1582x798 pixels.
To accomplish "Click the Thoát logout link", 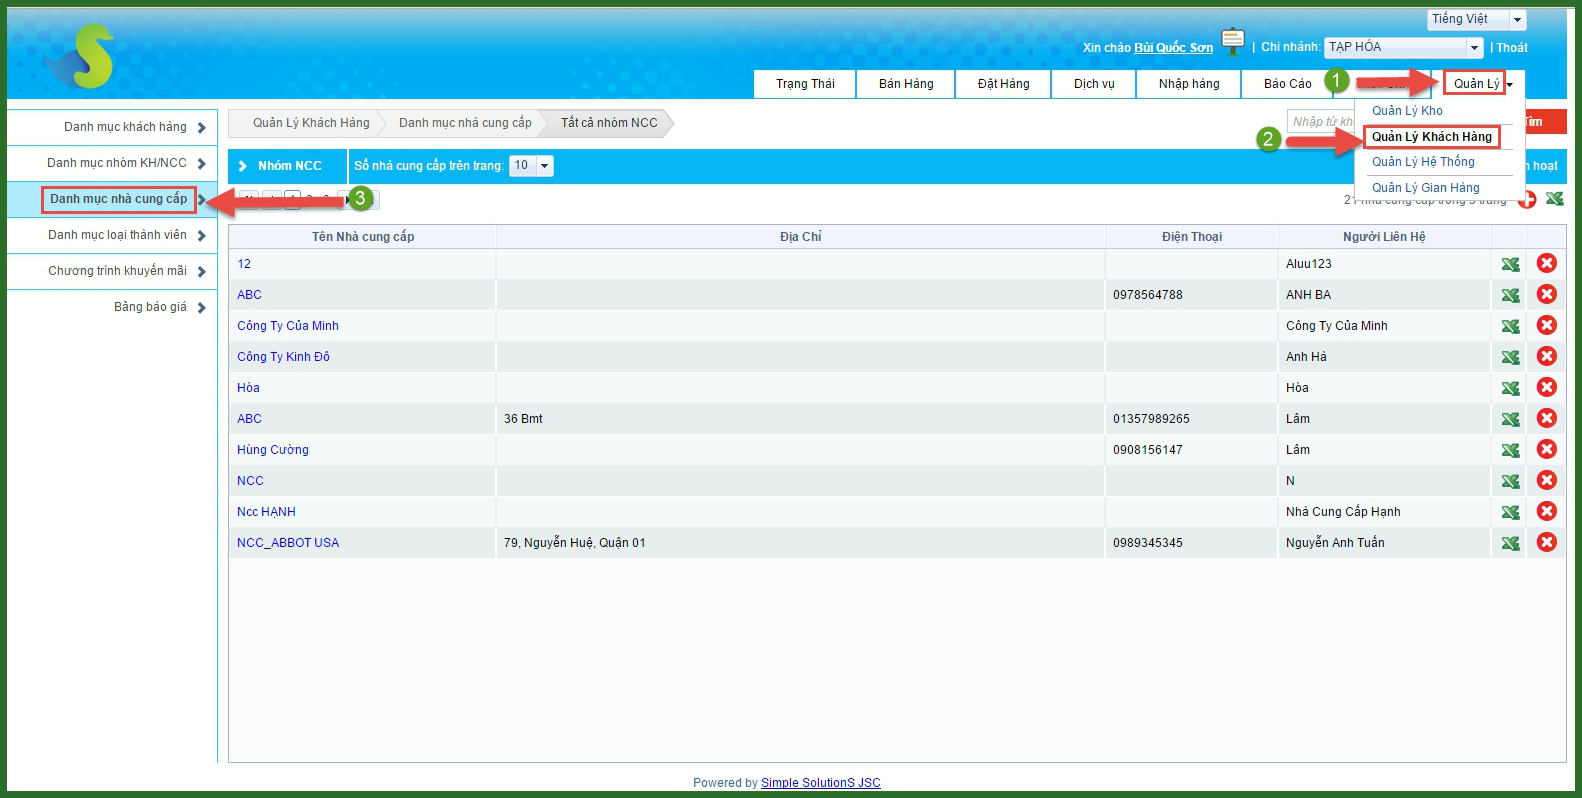I will (x=1512, y=48).
